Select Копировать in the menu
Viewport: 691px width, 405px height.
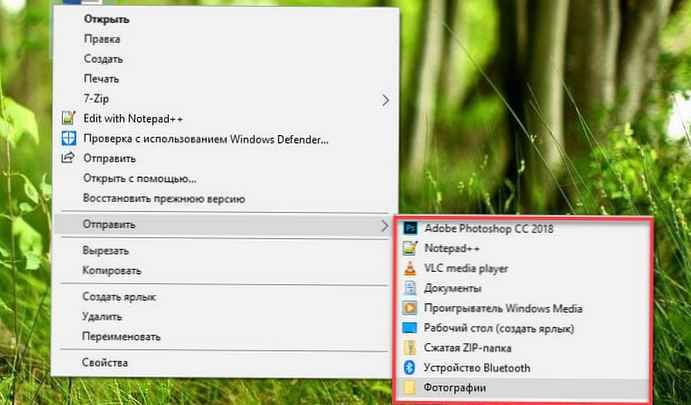click(111, 271)
